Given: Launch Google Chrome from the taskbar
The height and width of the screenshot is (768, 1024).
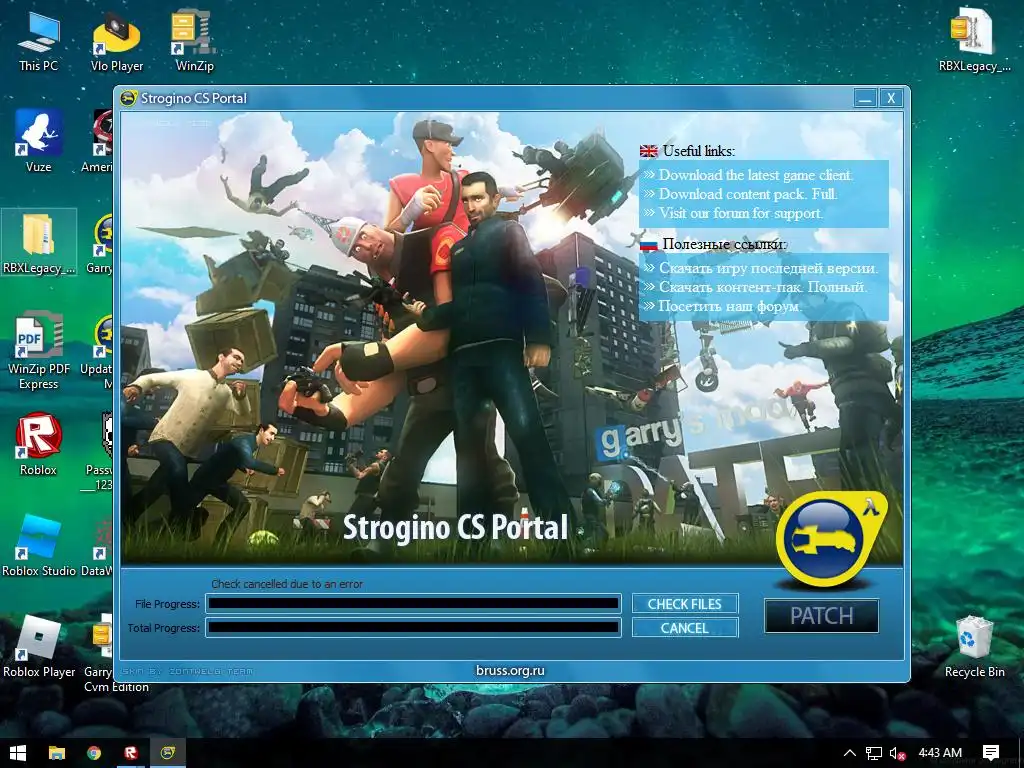Looking at the screenshot, I should [94, 753].
